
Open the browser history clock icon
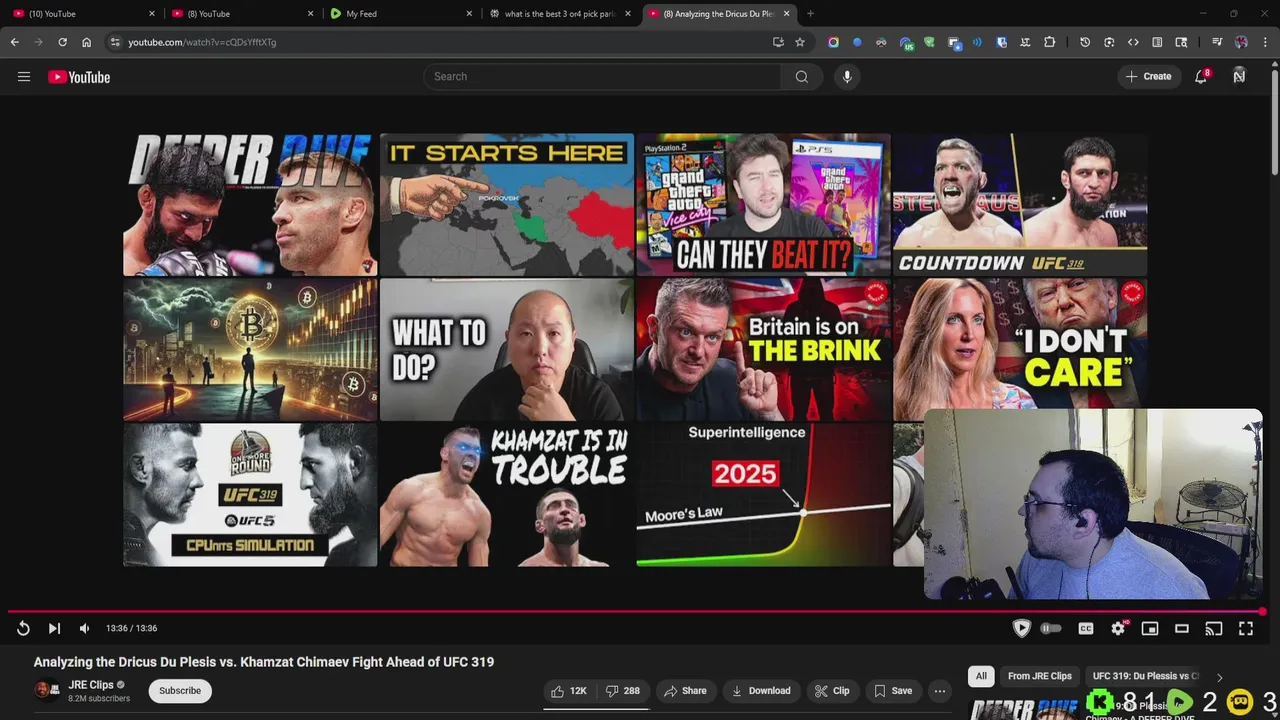click(1085, 42)
